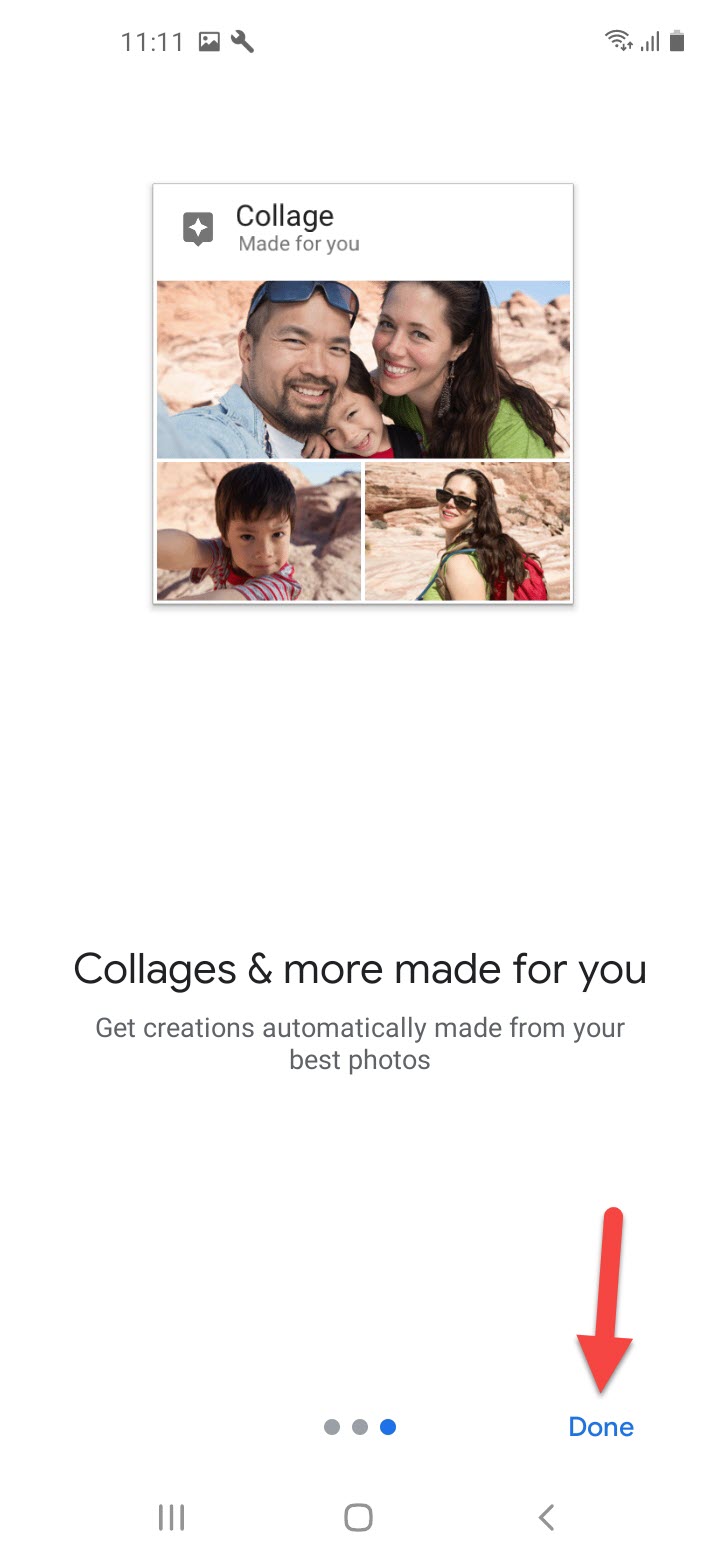Tap the home navigation button

coord(358,1518)
